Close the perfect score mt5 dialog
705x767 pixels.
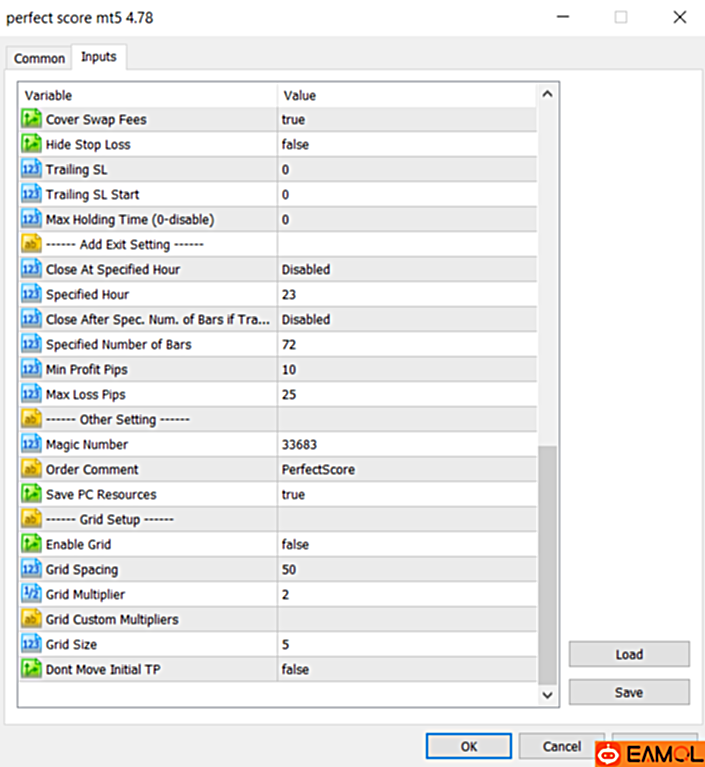click(x=680, y=18)
